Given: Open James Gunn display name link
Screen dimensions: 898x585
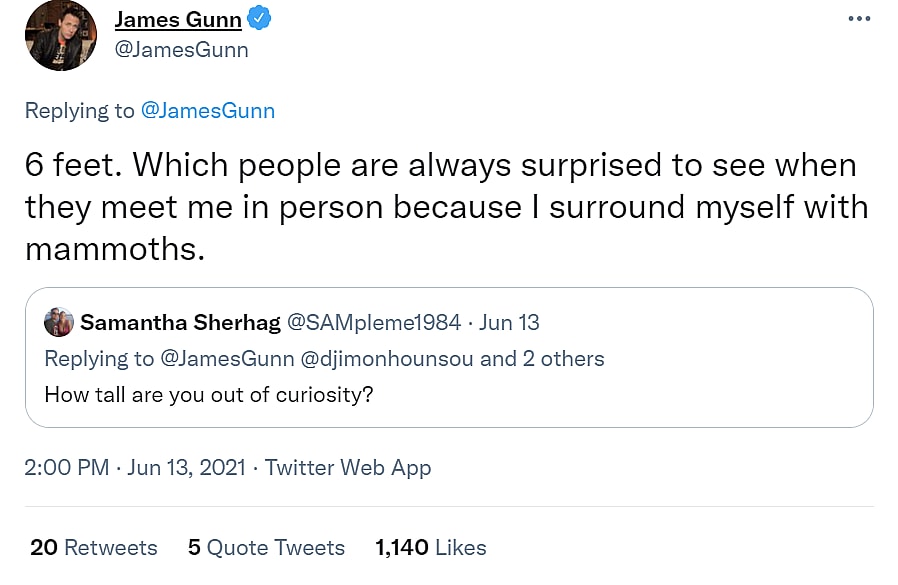Looking at the screenshot, I should [178, 20].
